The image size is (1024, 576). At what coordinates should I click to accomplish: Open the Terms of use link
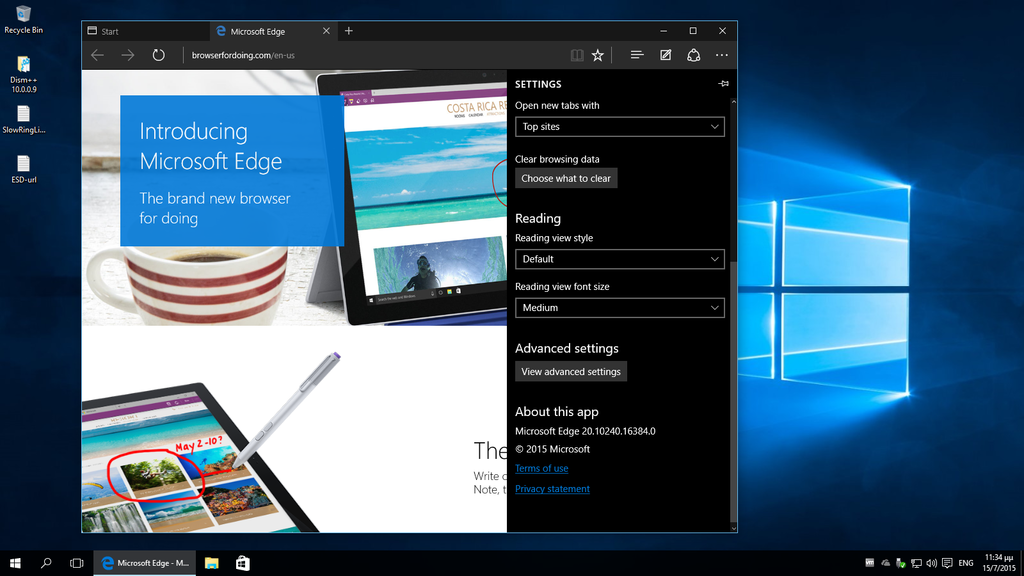[541, 468]
